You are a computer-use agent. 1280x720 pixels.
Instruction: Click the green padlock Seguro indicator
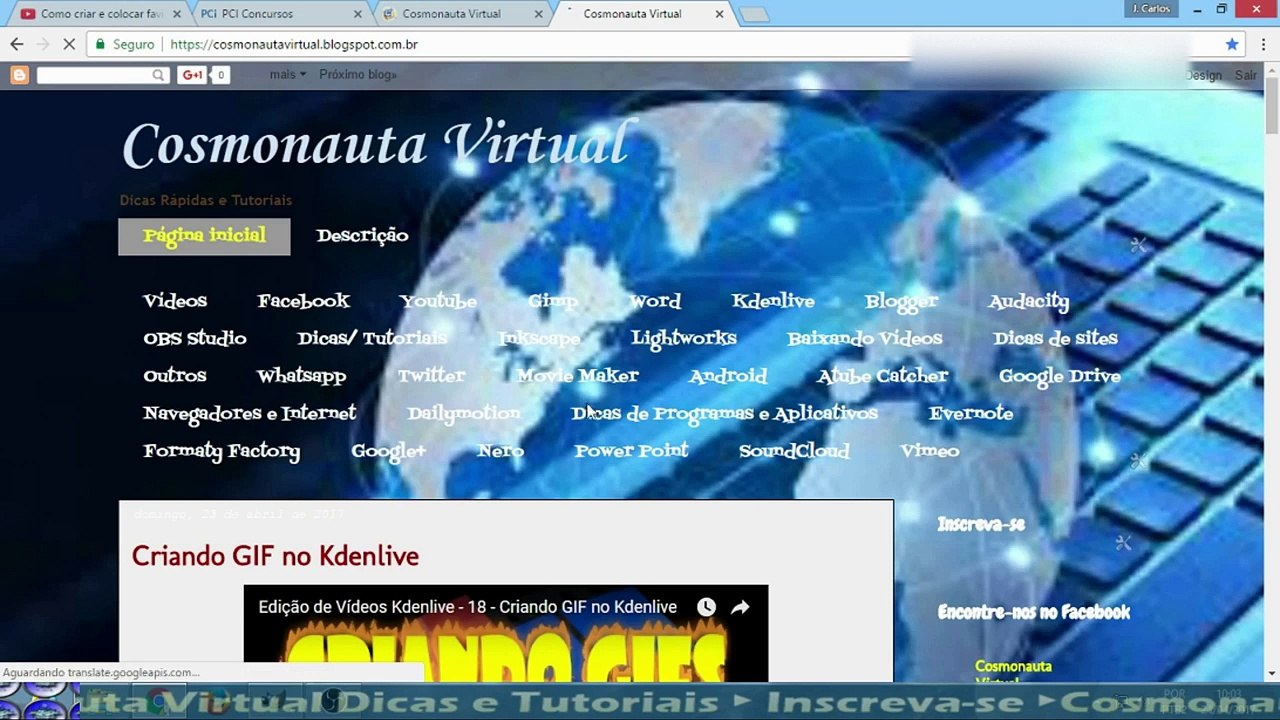(125, 44)
